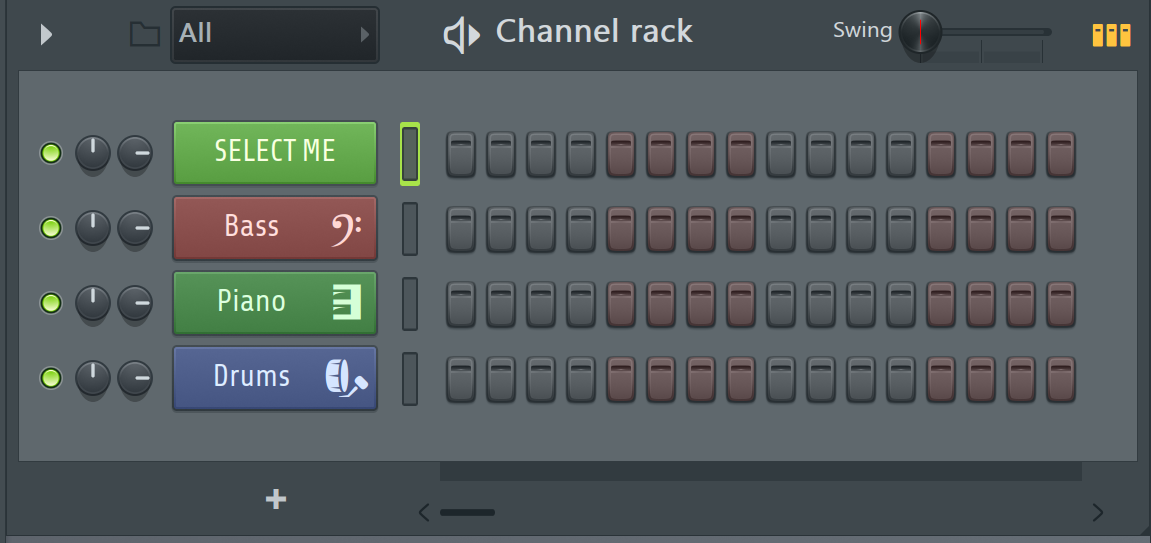Open the All channel filter dropdown

275,34
